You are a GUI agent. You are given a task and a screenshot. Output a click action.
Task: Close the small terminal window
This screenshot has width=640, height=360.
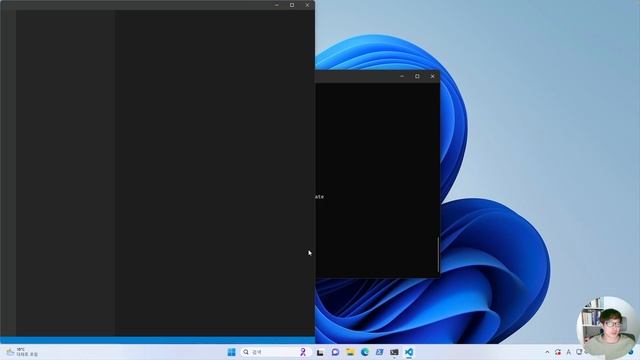[x=433, y=76]
